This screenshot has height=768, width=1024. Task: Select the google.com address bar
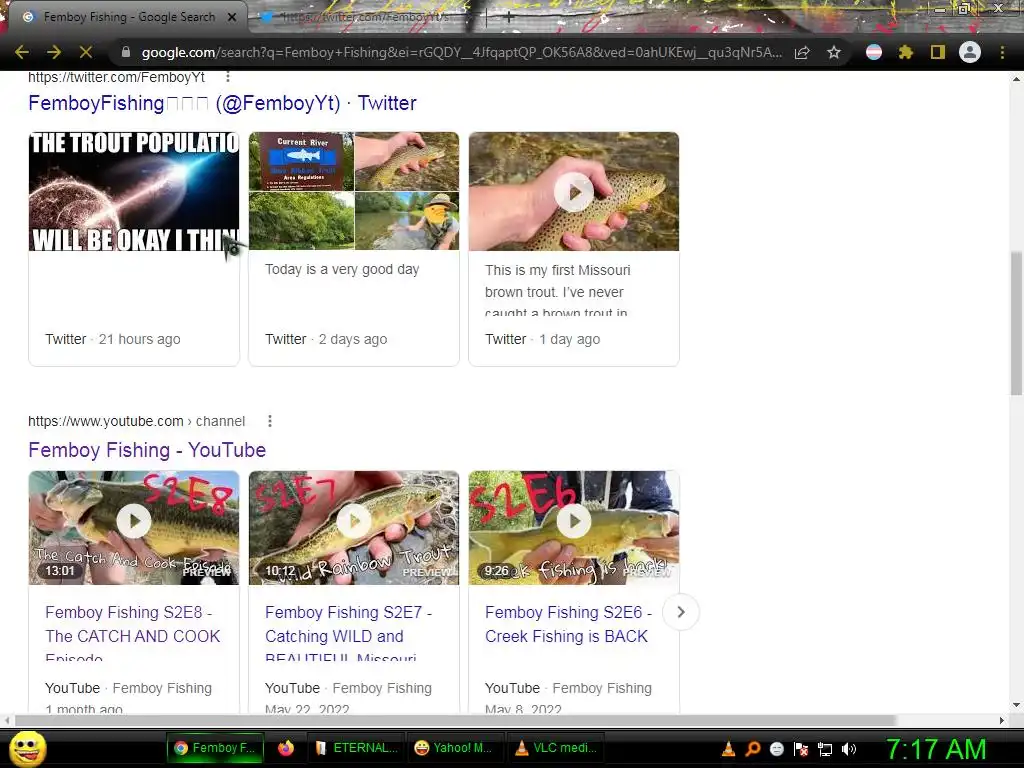[x=460, y=52]
